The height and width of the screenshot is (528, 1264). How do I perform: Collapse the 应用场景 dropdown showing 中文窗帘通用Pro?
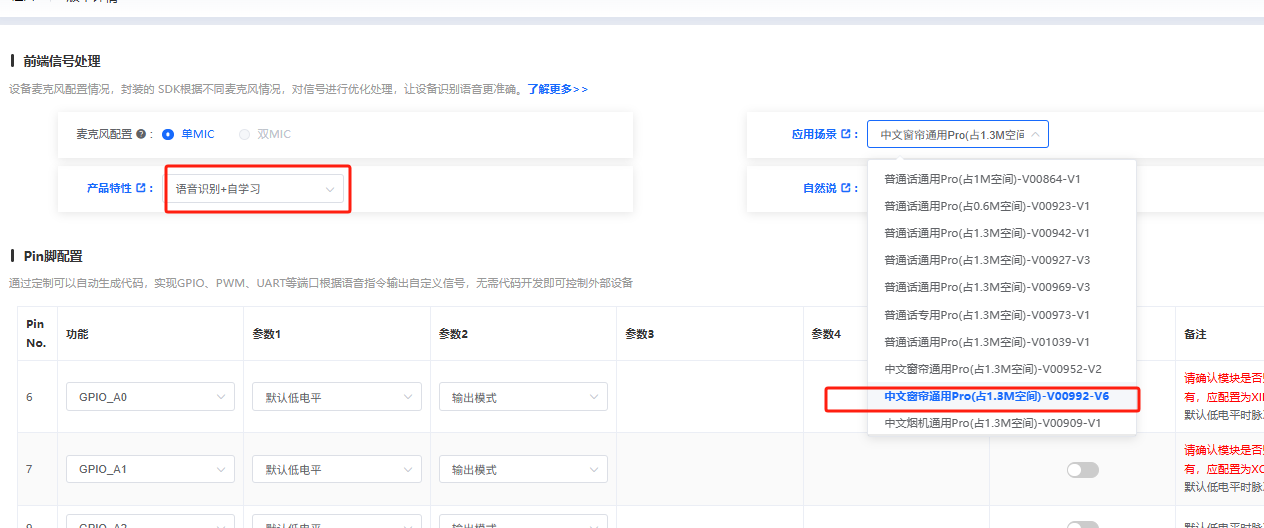tap(958, 134)
